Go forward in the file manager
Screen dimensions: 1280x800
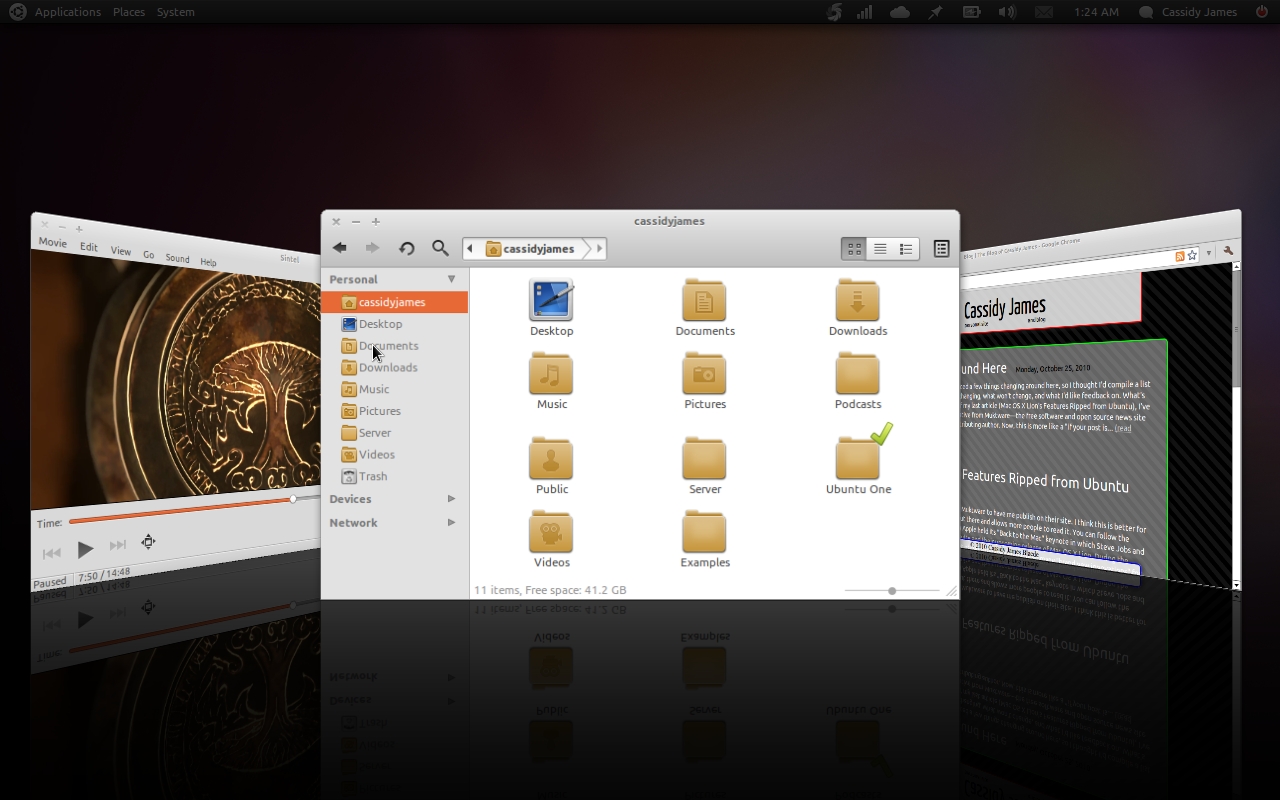pos(372,248)
